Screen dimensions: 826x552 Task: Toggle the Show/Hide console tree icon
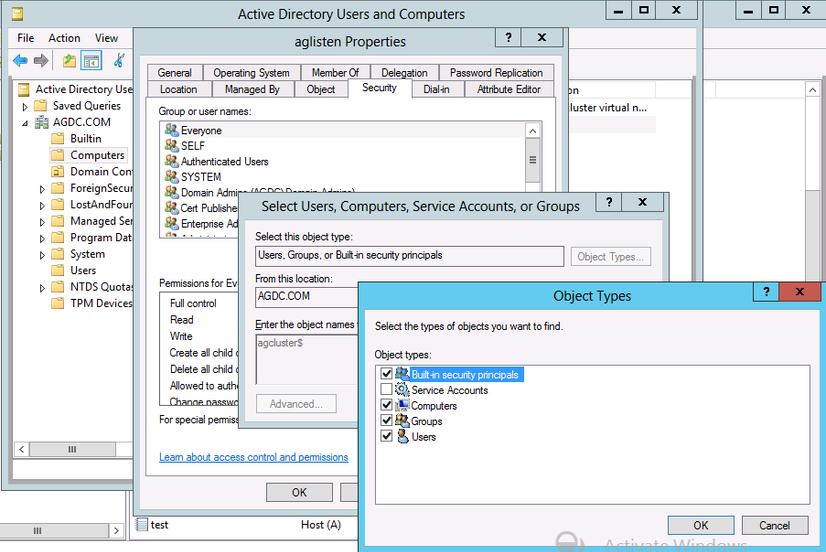(91, 61)
